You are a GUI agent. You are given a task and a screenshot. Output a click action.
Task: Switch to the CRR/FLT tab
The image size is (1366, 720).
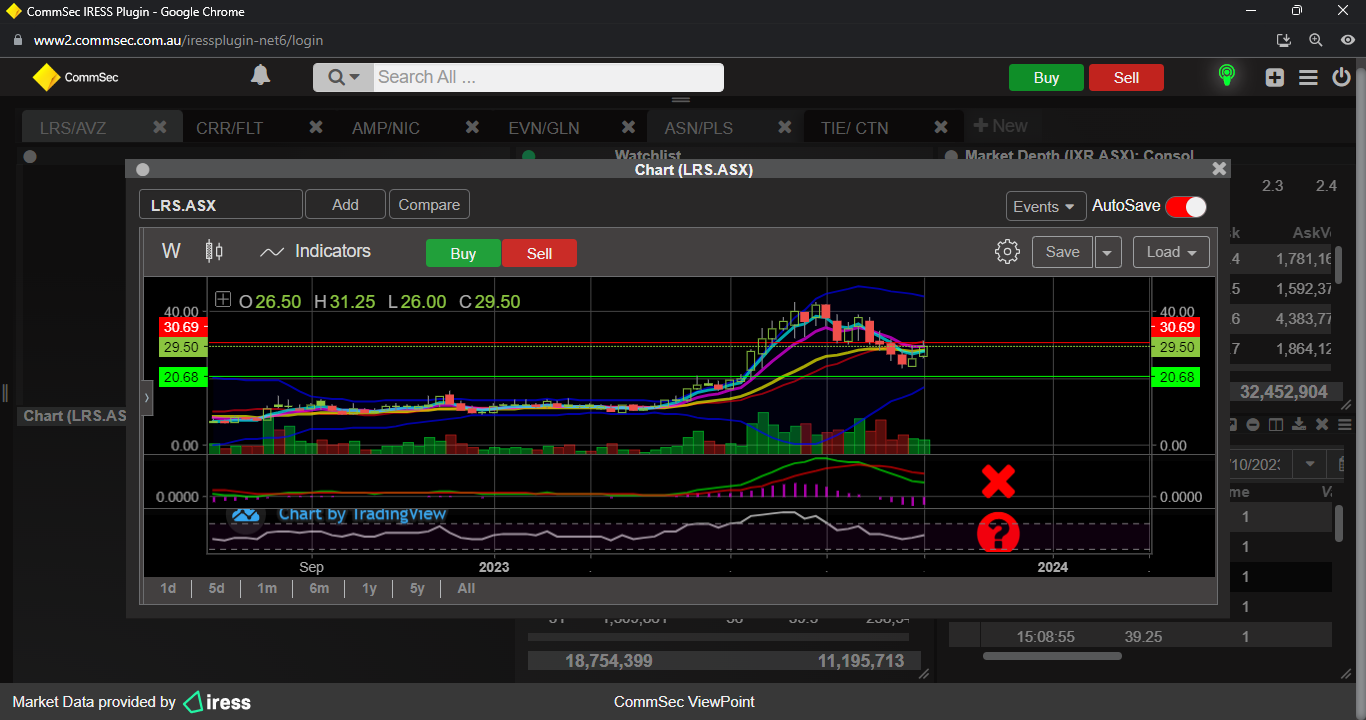tap(230, 128)
